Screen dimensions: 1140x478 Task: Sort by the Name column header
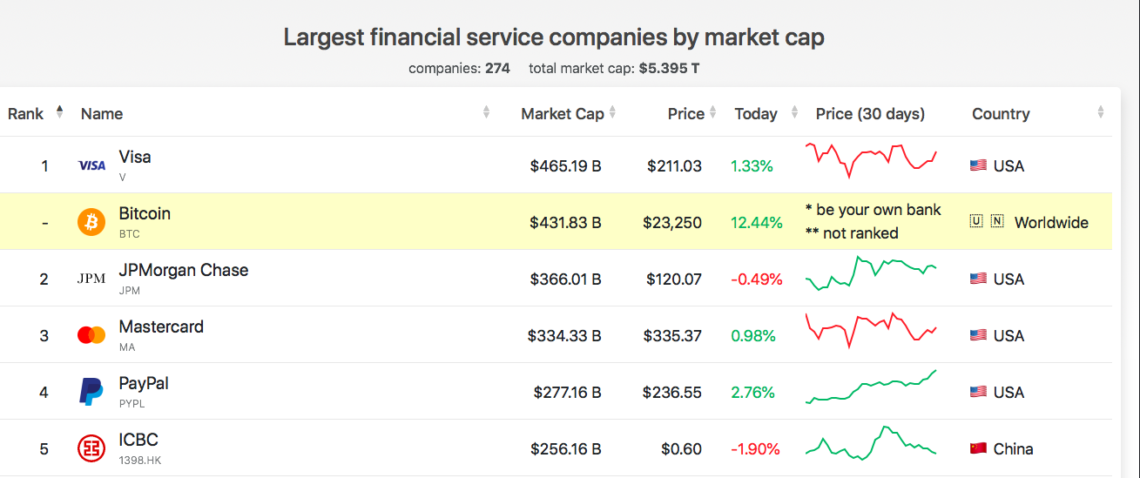(102, 114)
